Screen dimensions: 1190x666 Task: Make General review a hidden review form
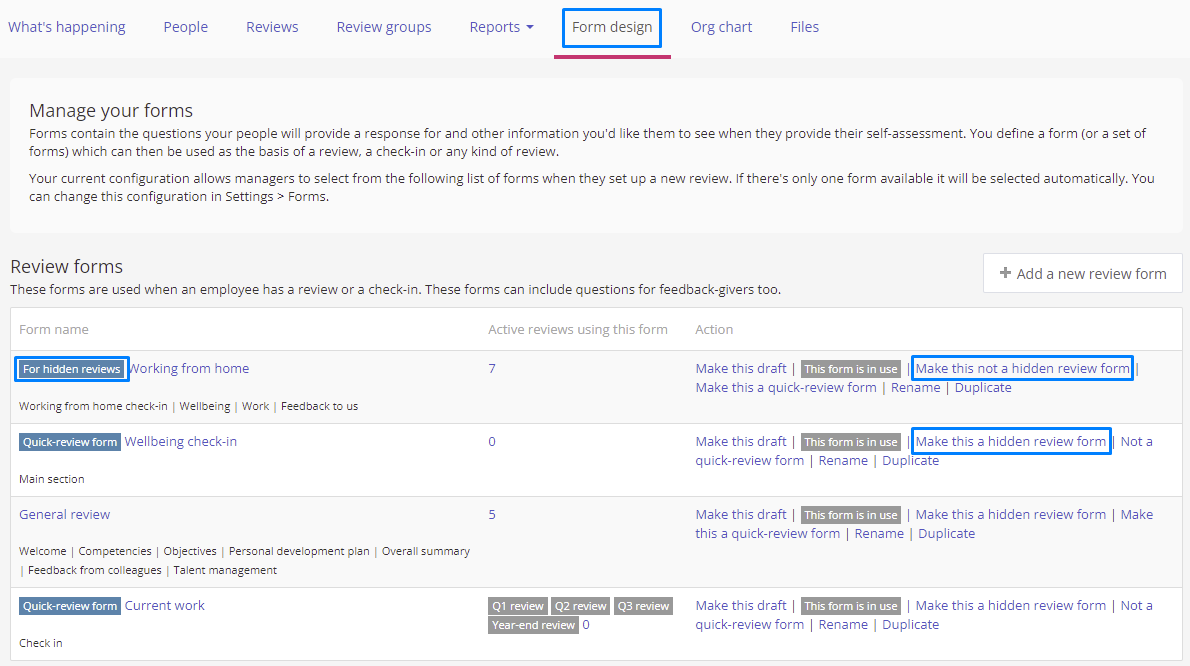tap(1010, 514)
